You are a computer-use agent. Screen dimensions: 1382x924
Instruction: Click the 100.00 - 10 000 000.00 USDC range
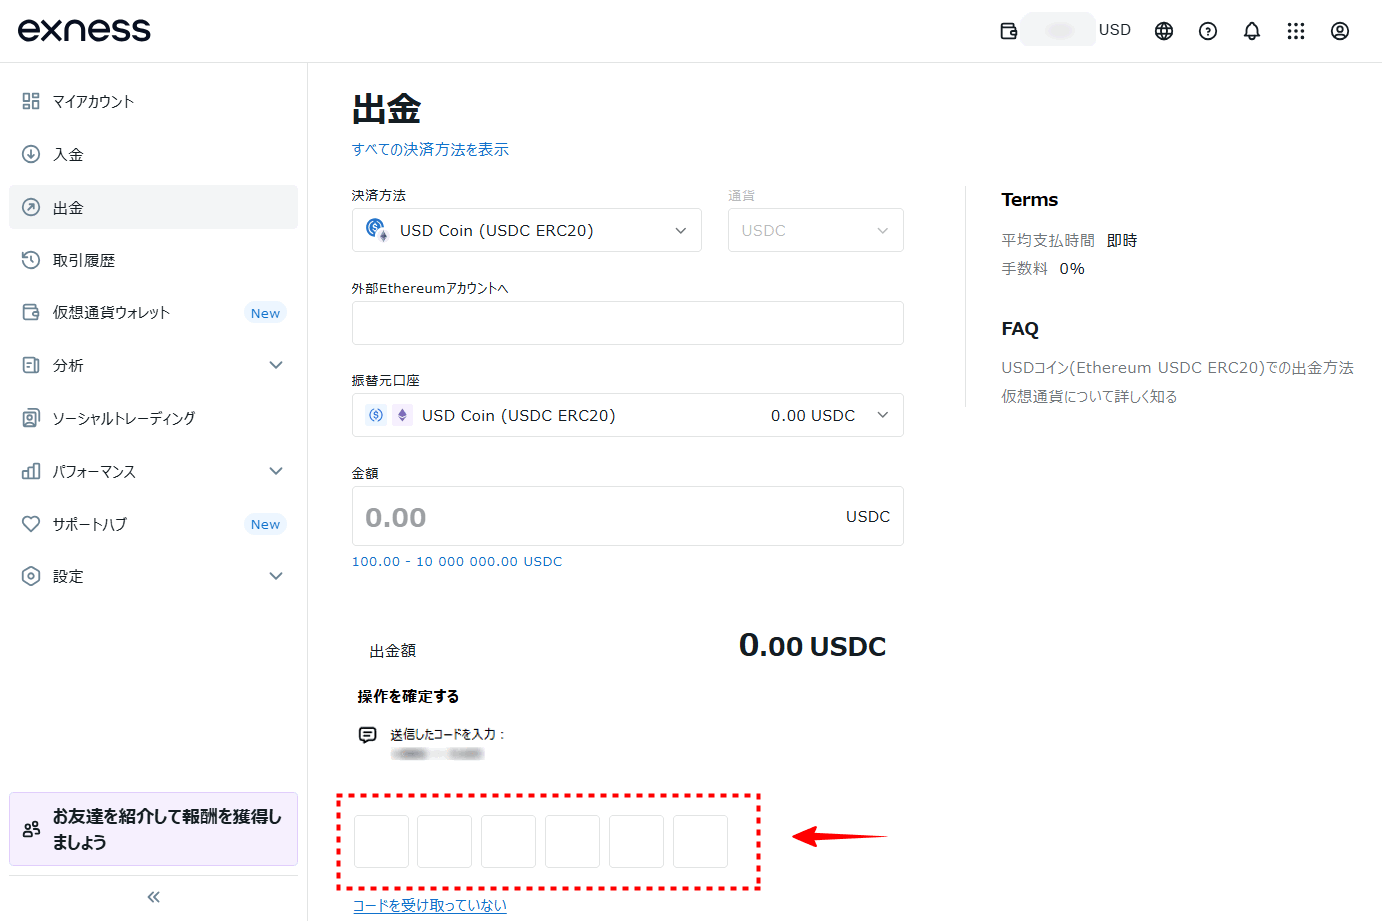(457, 562)
